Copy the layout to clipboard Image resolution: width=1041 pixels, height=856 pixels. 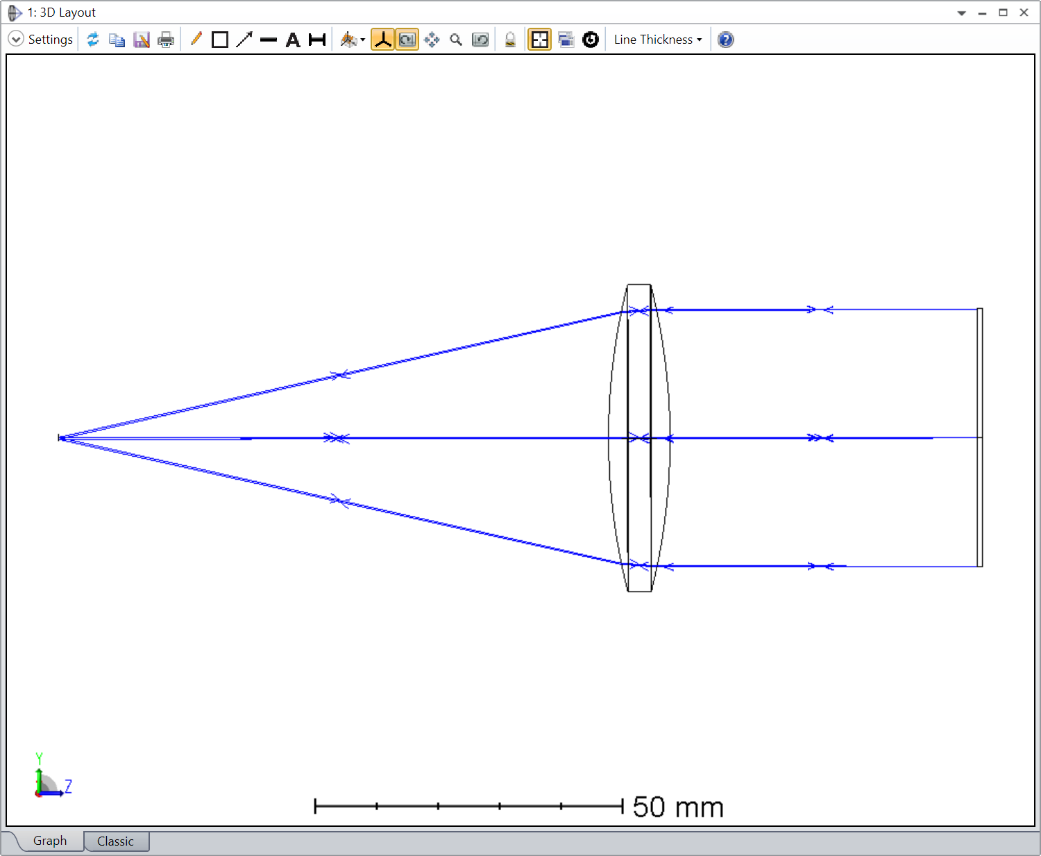coord(117,40)
